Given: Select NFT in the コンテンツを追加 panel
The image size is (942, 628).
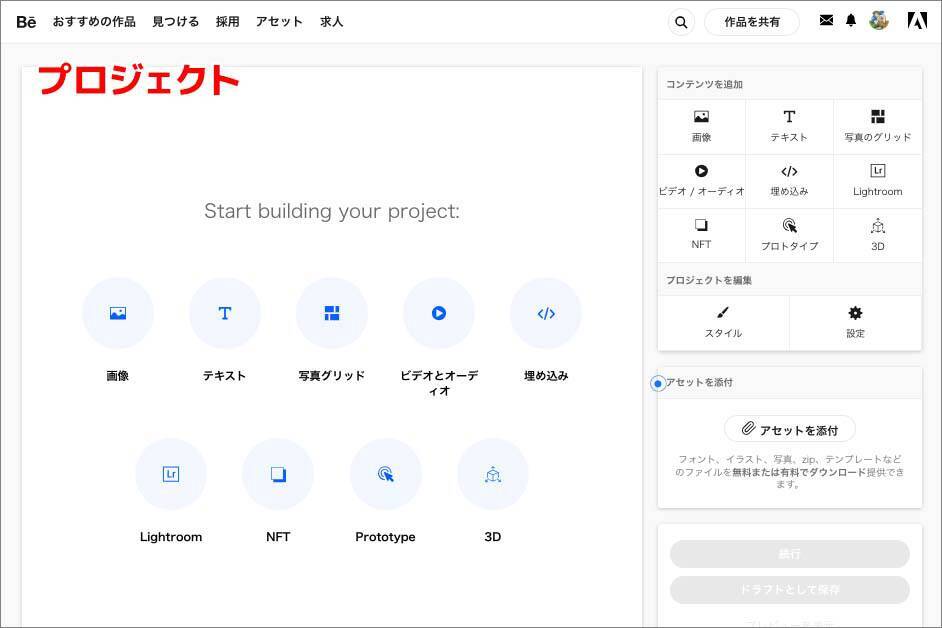Looking at the screenshot, I should point(701,235).
